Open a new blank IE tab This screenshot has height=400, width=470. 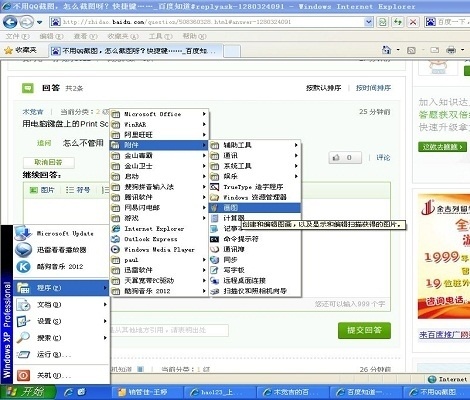point(232,51)
